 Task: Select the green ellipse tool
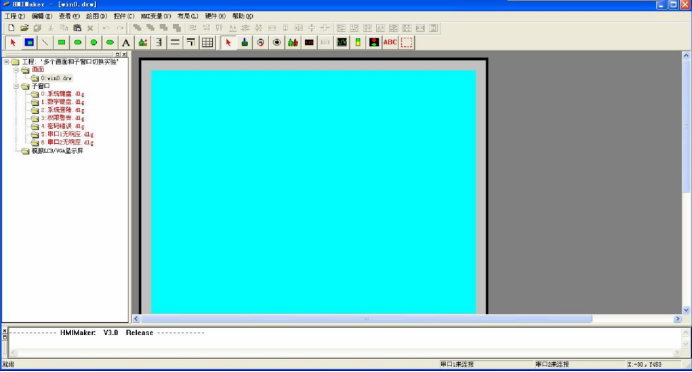point(110,42)
